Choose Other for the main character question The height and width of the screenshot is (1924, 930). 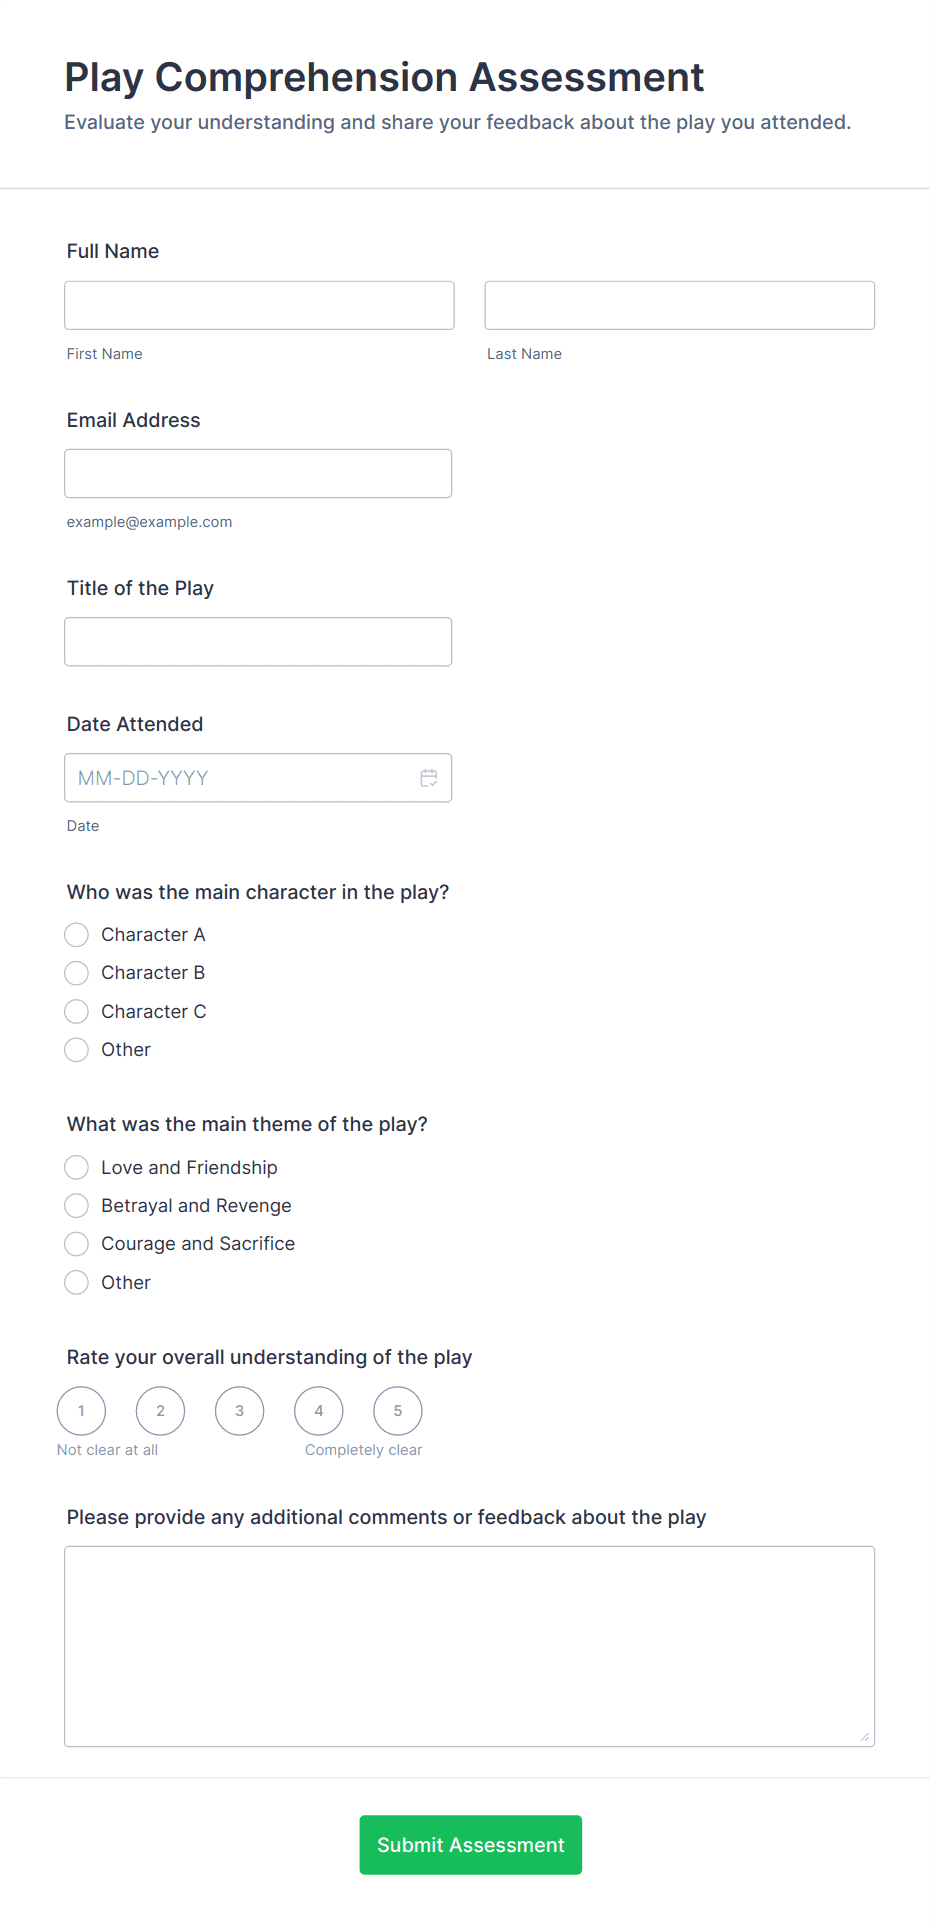coord(76,1049)
